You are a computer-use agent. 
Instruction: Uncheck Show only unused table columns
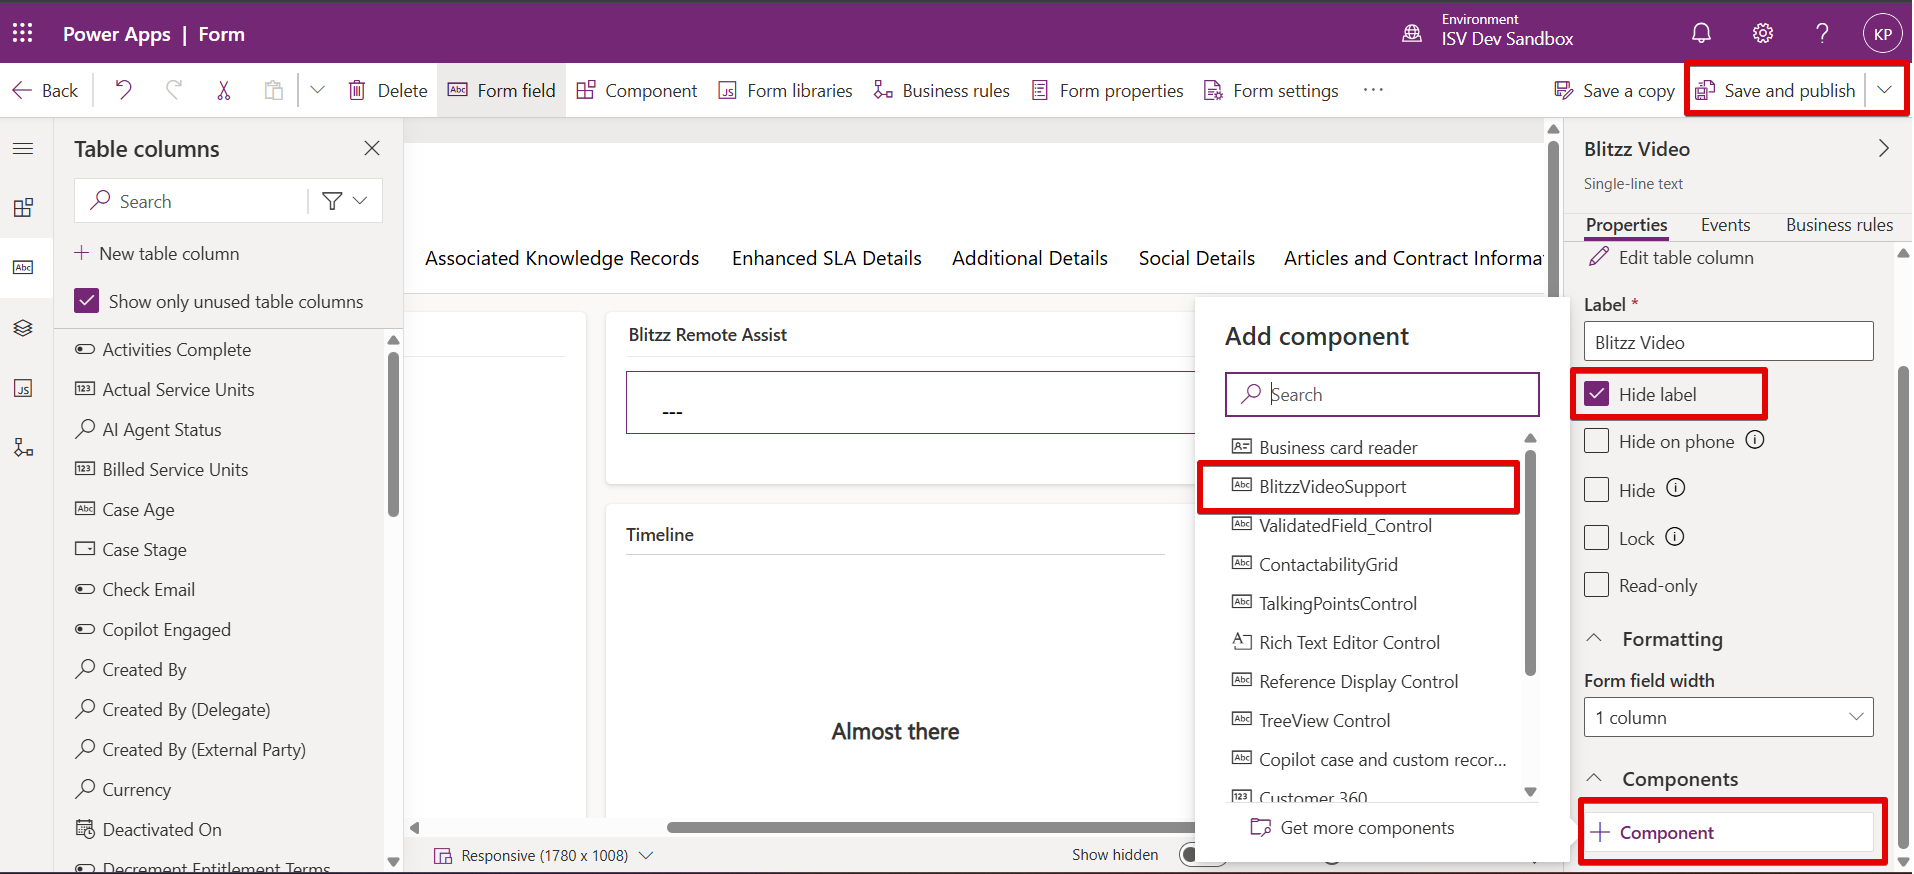coord(87,301)
